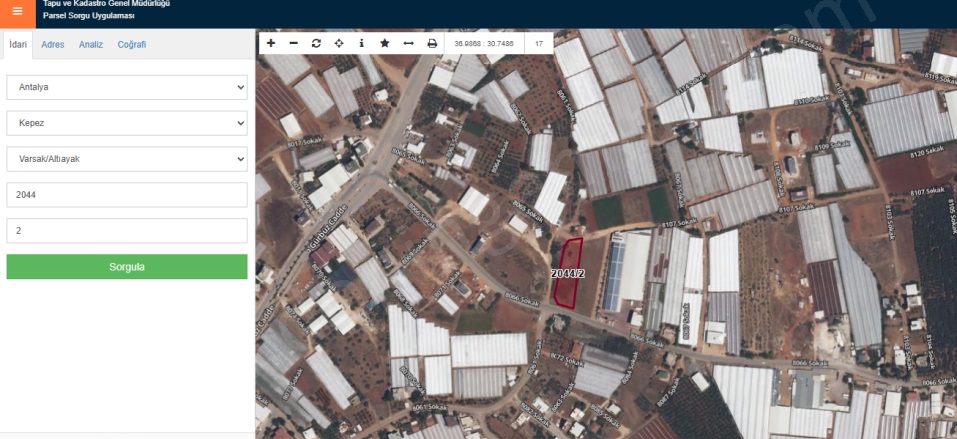Open the orange hamburger menu
The image size is (957, 439).
pyautogui.click(x=17, y=12)
